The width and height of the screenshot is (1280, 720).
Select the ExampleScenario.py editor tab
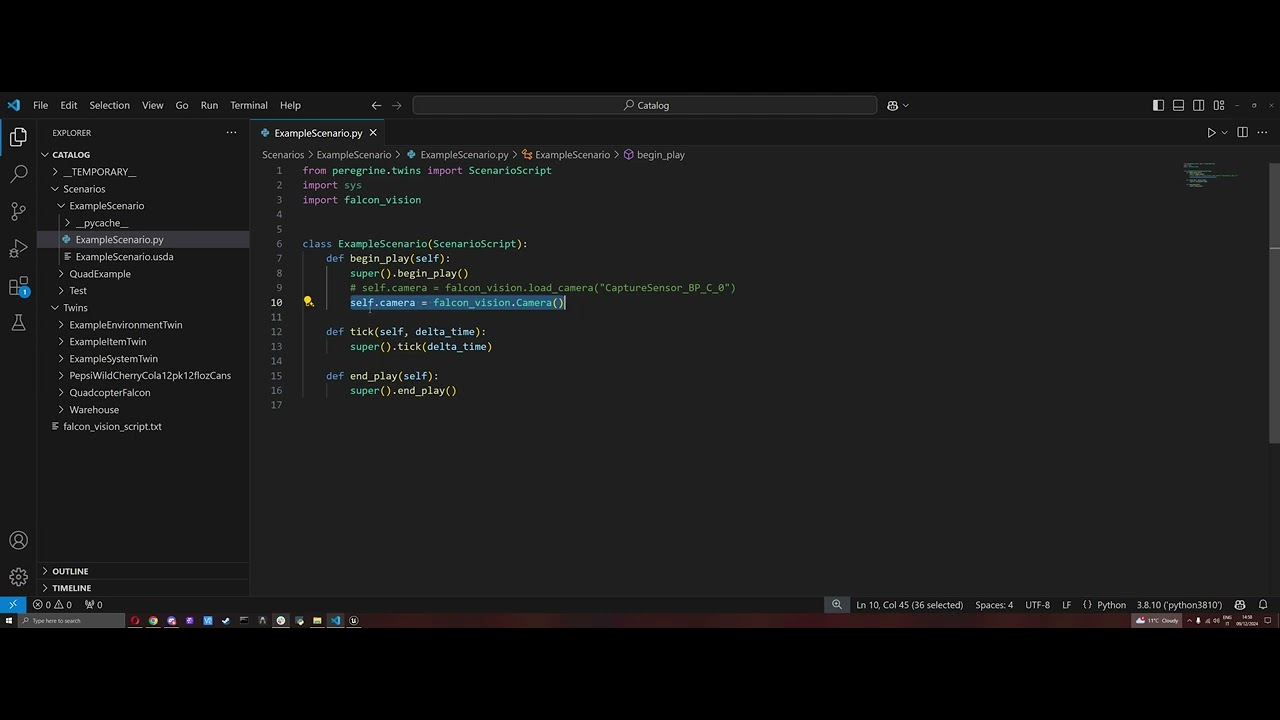pos(318,132)
